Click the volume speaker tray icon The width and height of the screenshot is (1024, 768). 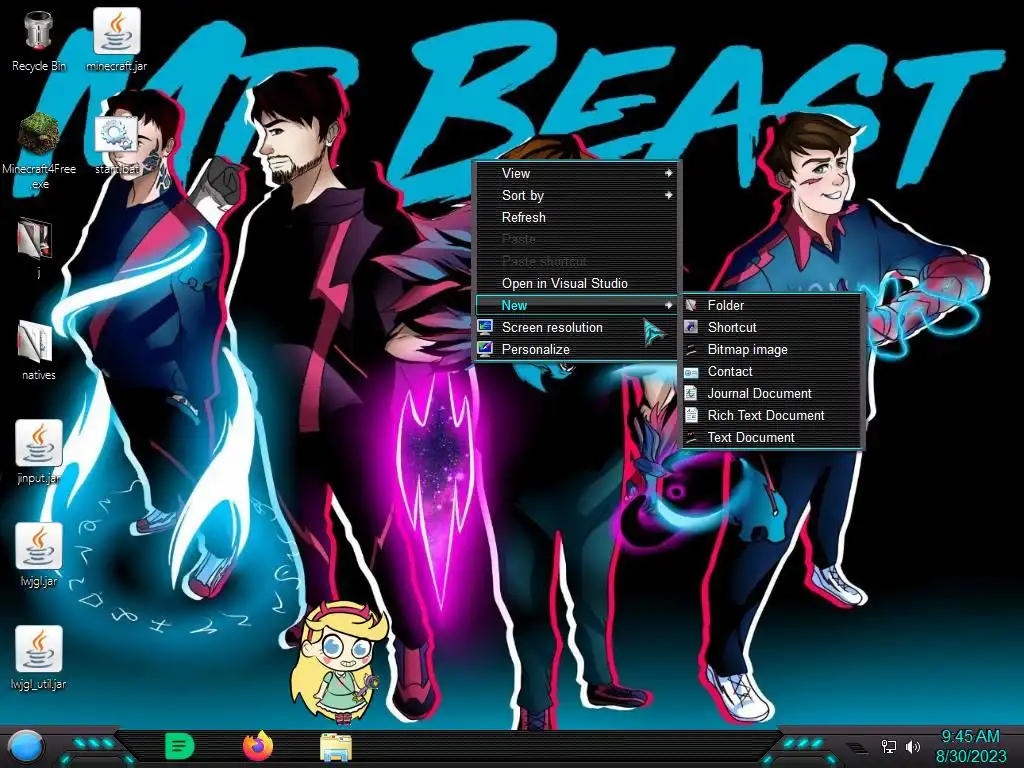[912, 746]
